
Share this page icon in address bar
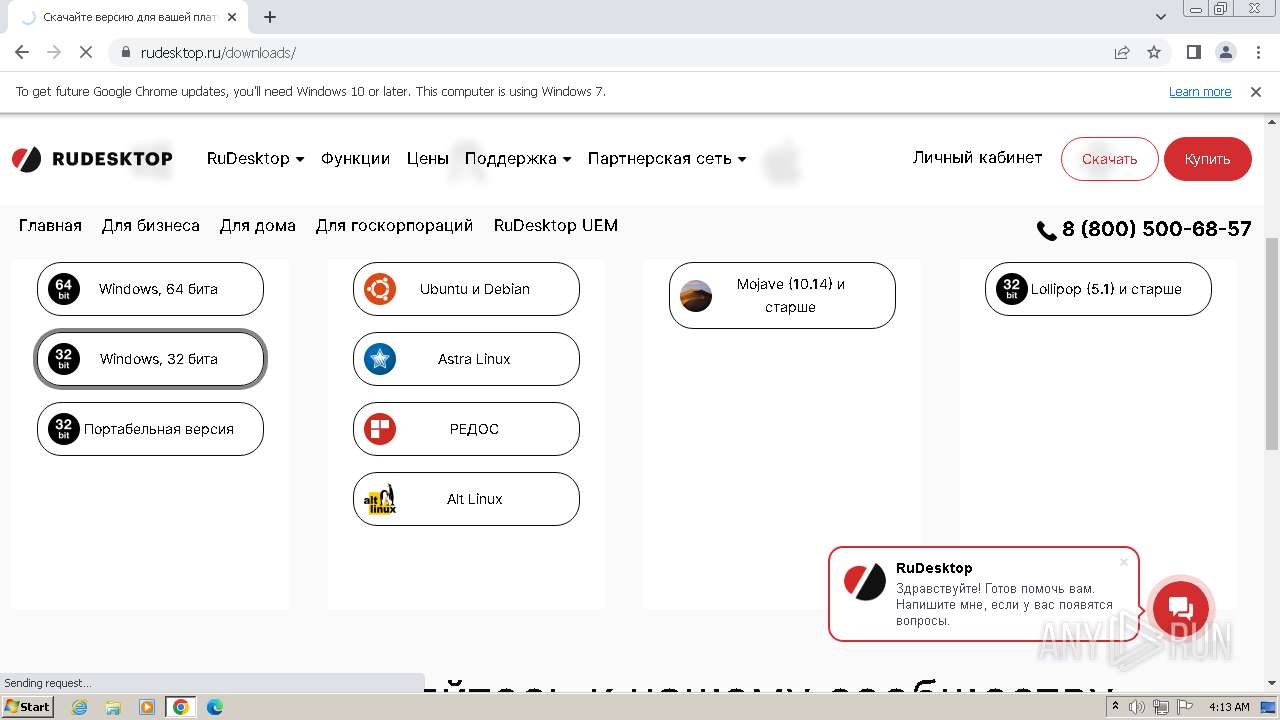pyautogui.click(x=1122, y=52)
